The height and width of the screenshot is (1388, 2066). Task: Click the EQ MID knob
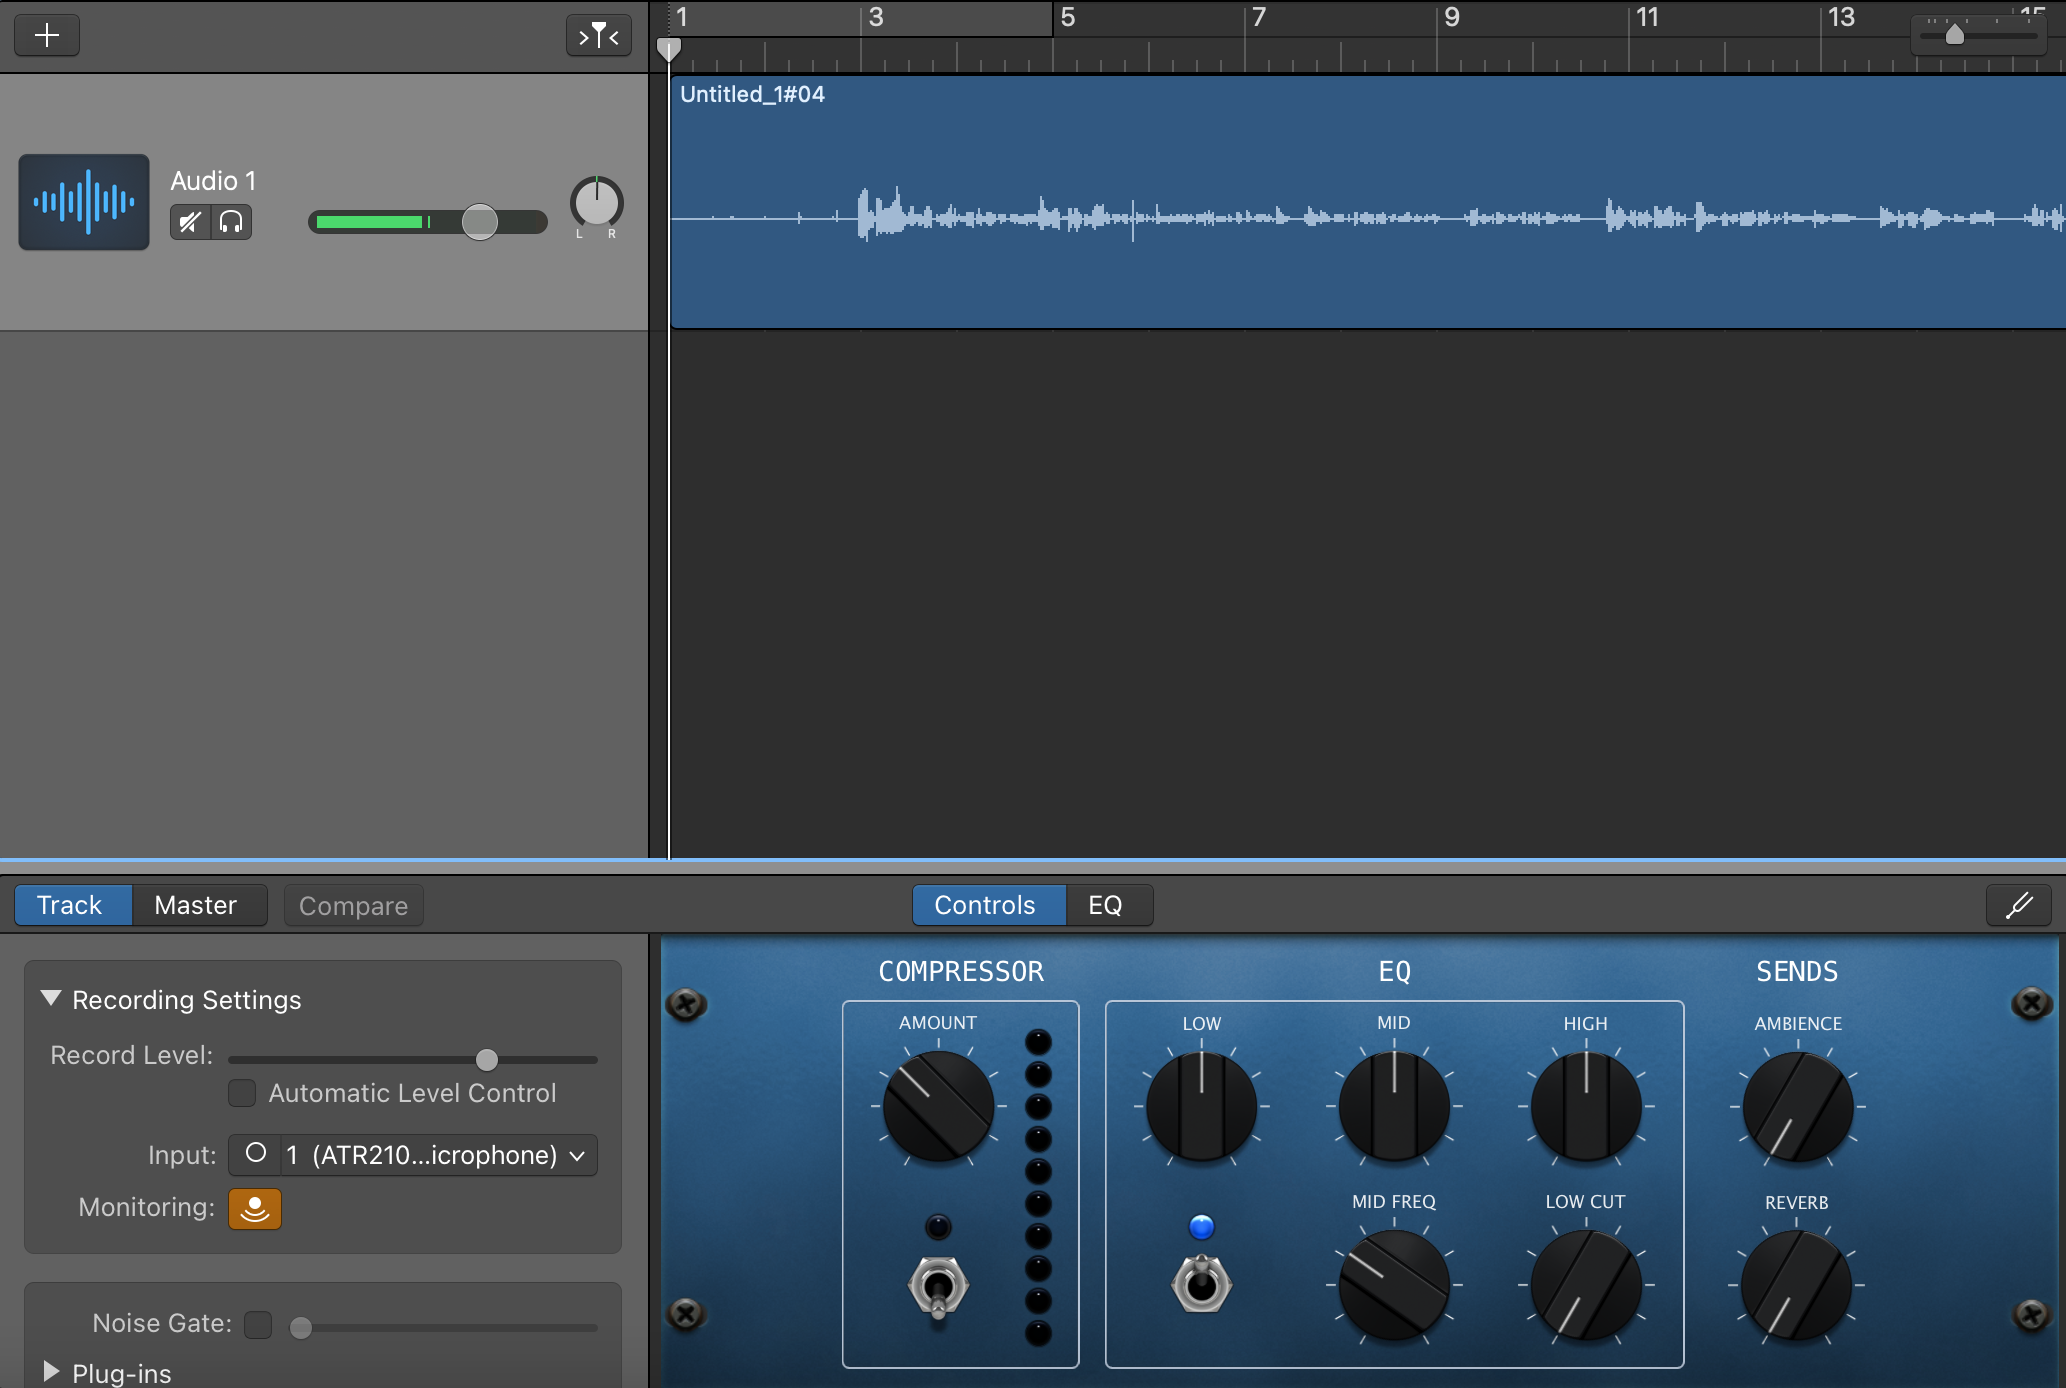pos(1394,1106)
